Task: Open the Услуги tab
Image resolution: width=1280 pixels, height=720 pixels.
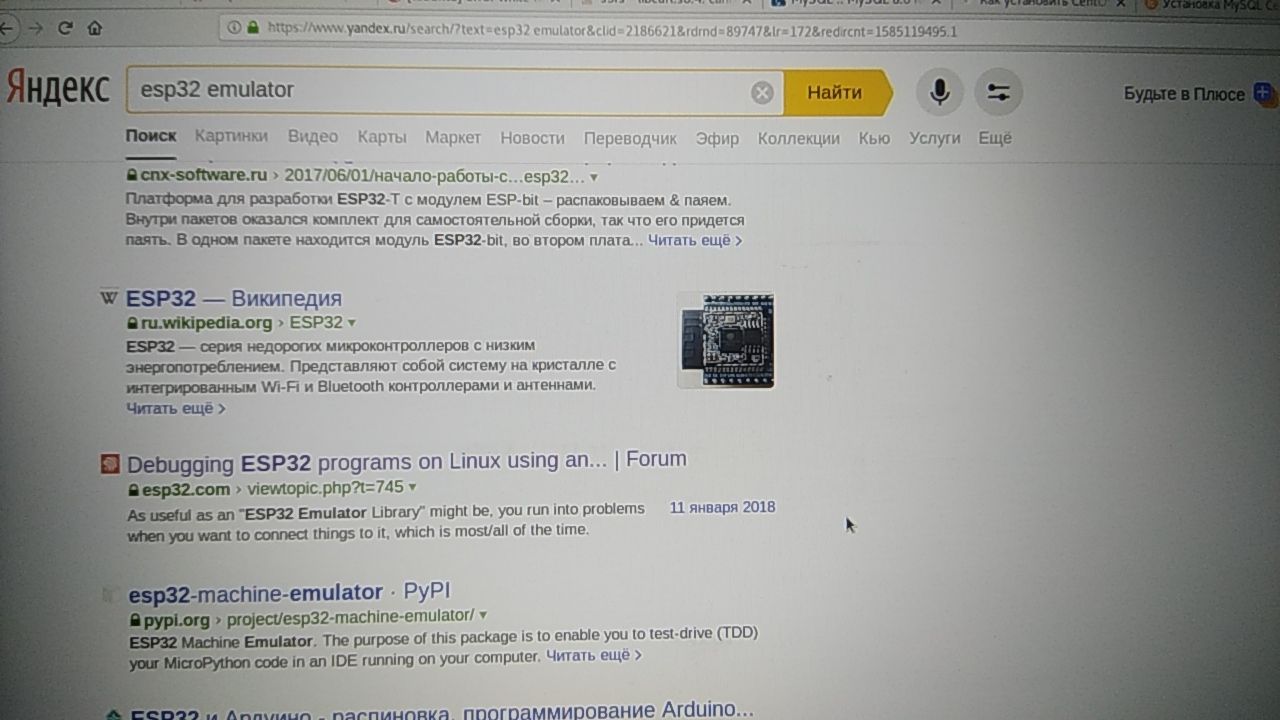Action: click(x=934, y=138)
